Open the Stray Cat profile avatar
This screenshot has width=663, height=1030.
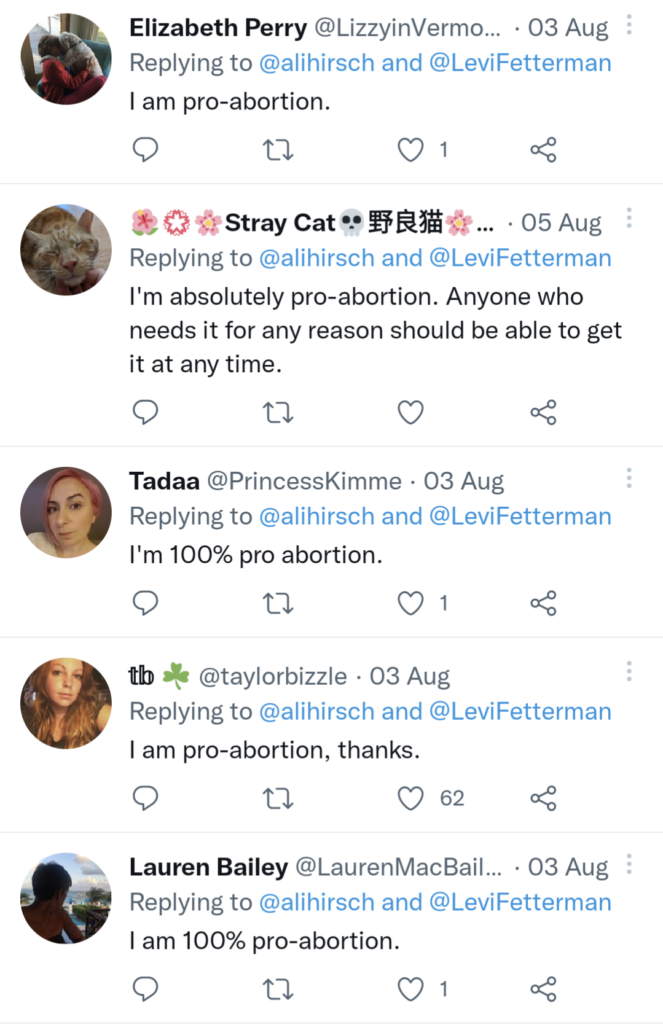(x=66, y=250)
